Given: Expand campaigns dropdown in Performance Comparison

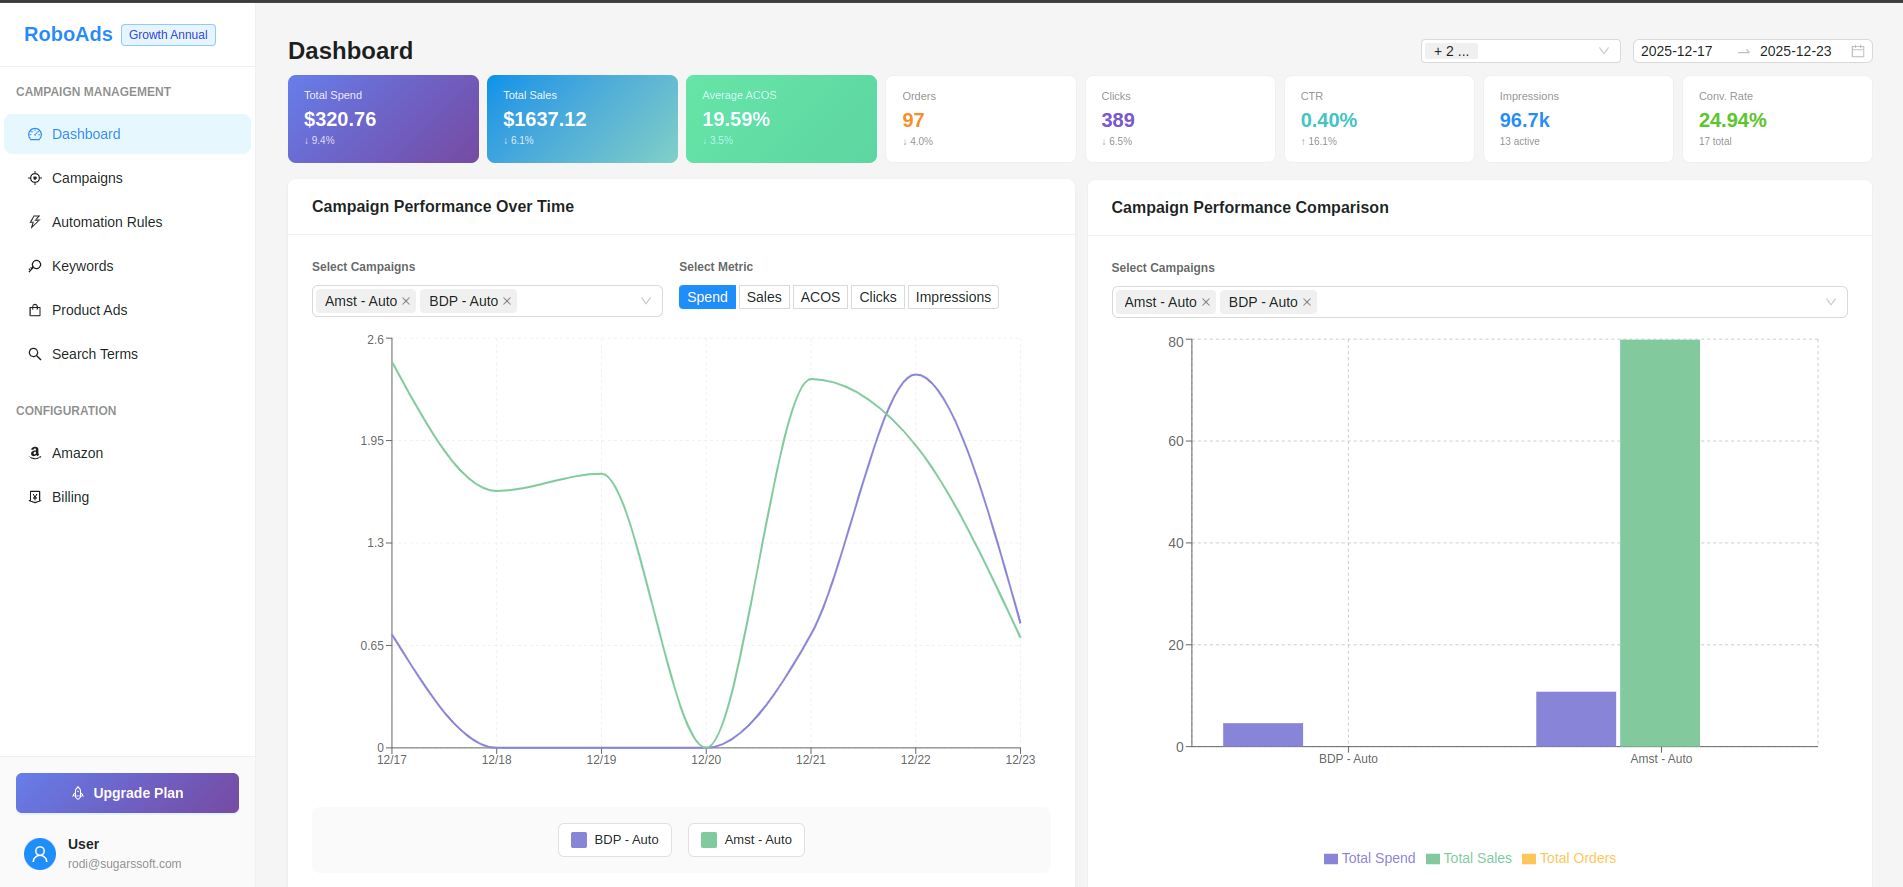Looking at the screenshot, I should tap(1831, 302).
